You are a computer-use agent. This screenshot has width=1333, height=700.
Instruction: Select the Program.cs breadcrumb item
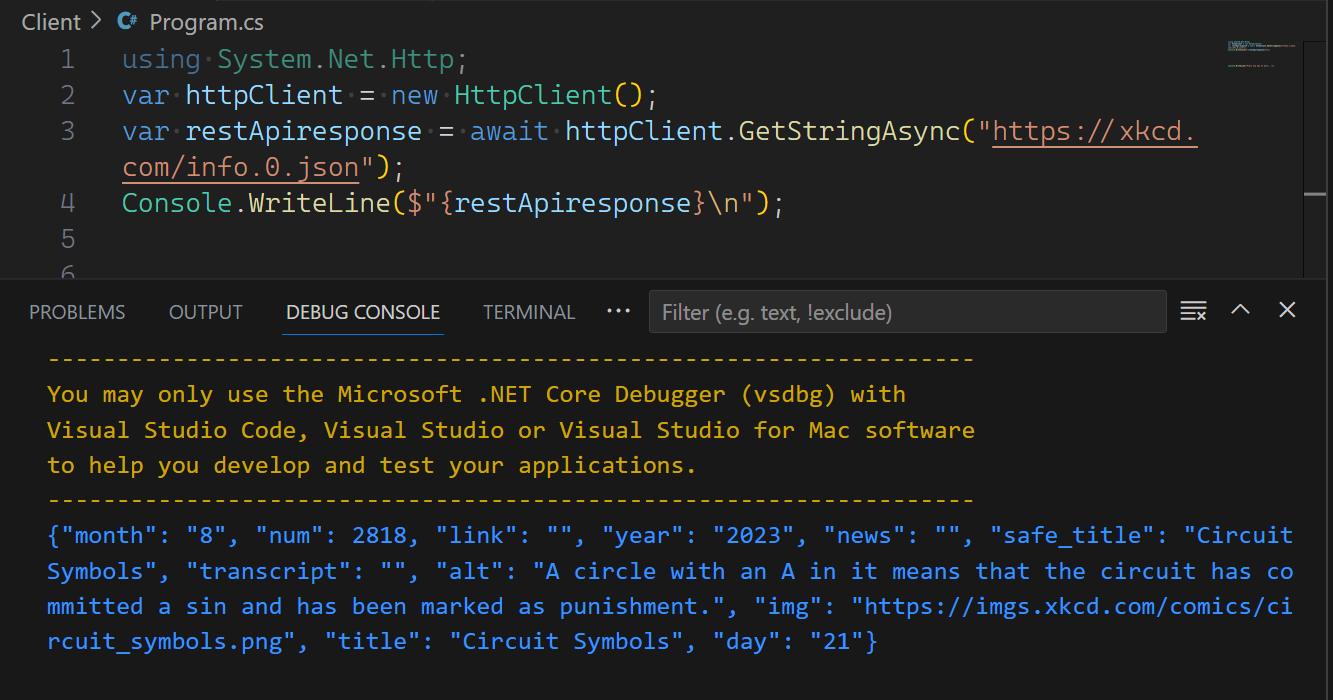[x=206, y=21]
